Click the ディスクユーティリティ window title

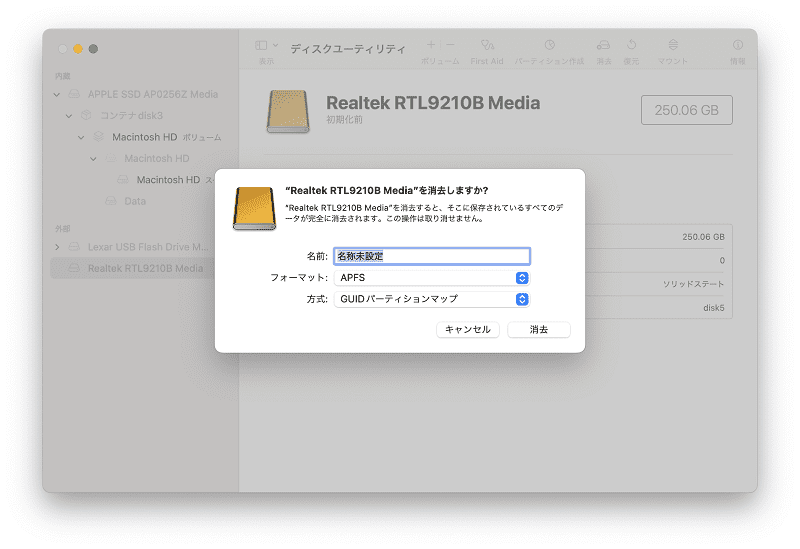point(348,48)
